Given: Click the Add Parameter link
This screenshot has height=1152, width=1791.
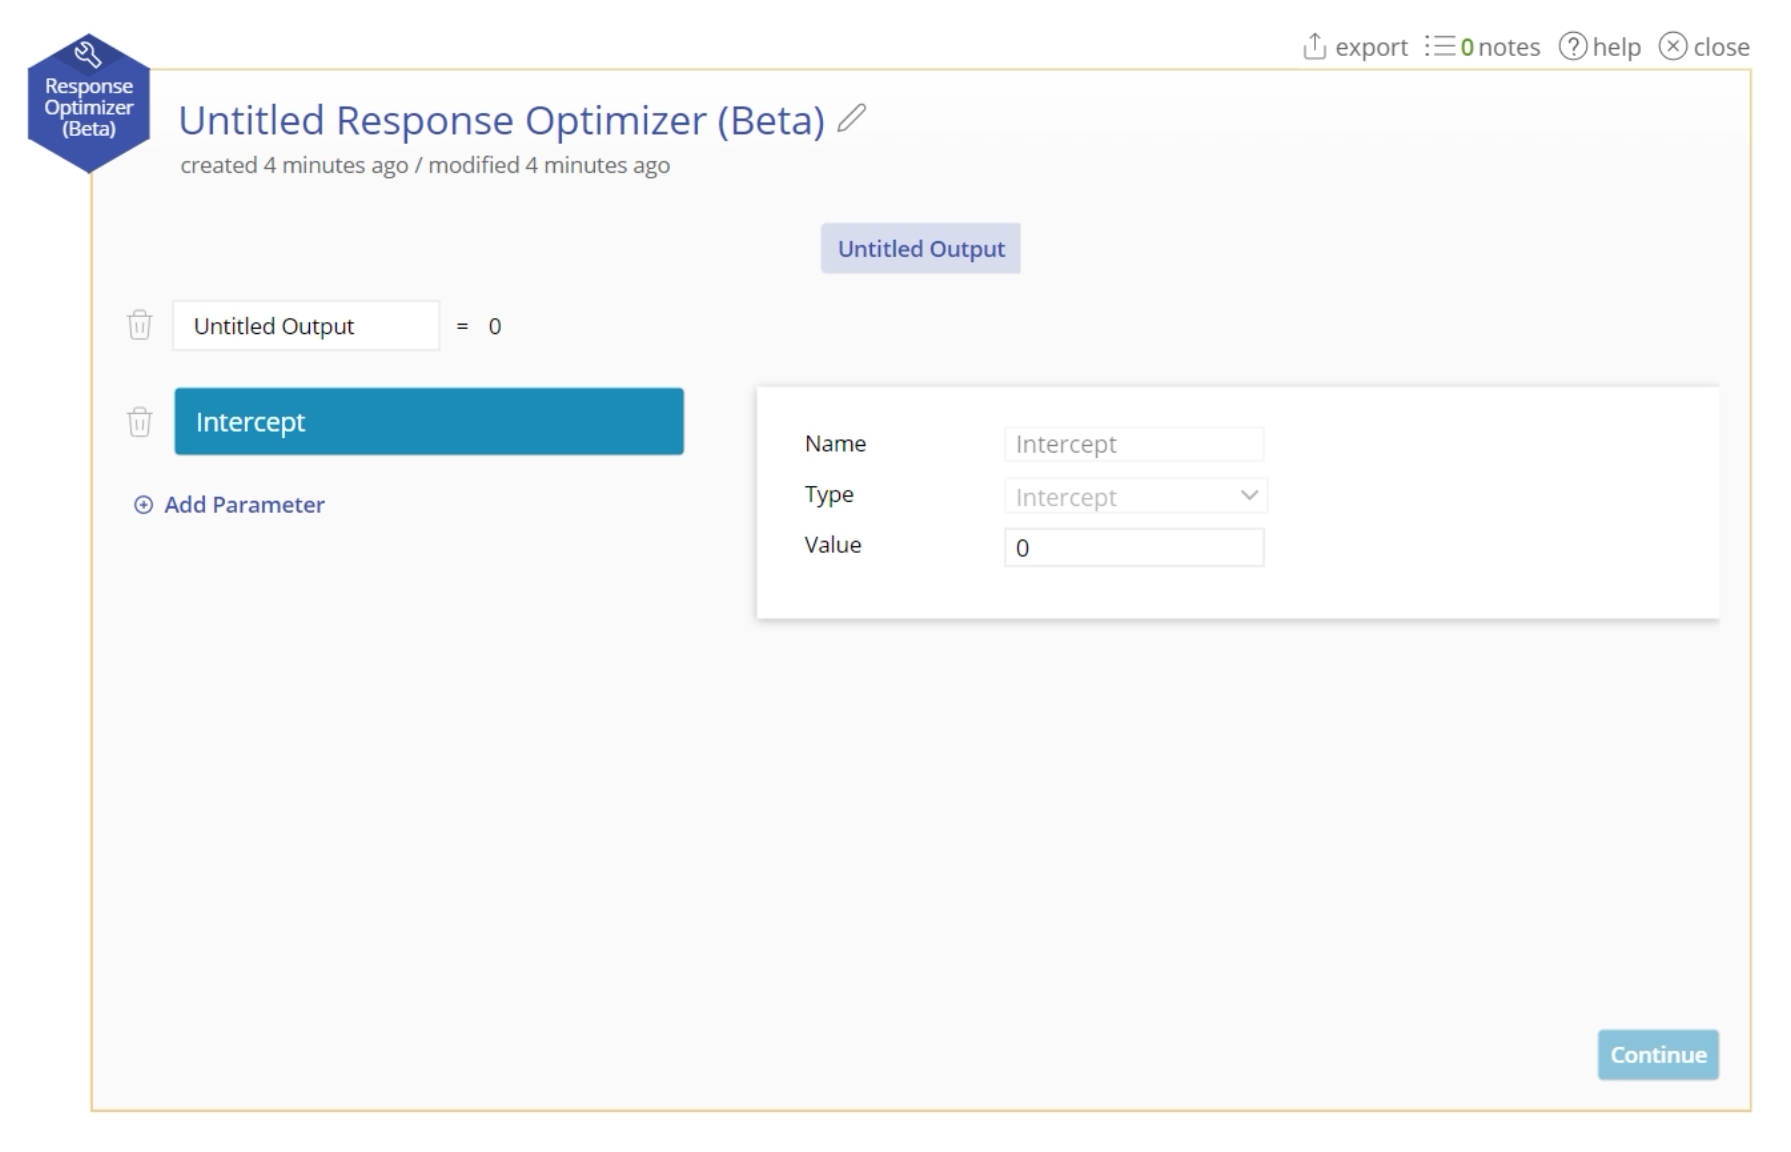Looking at the screenshot, I should point(244,505).
